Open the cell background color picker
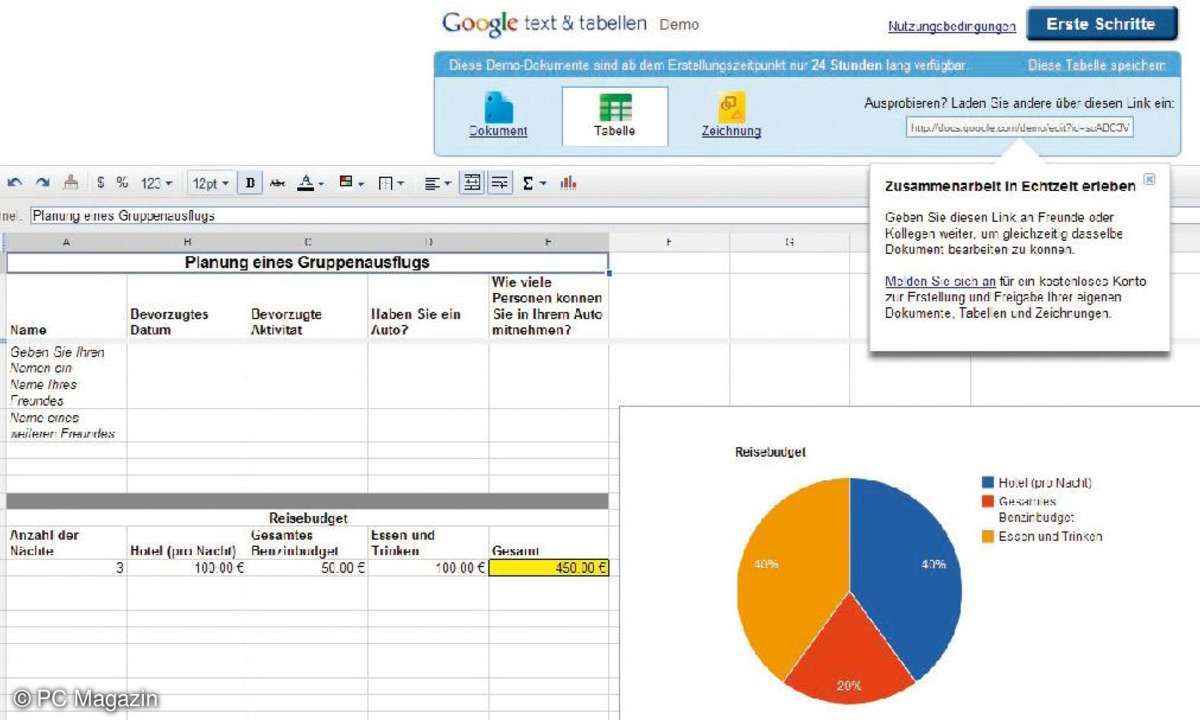The height and width of the screenshot is (720, 1200). tap(350, 183)
